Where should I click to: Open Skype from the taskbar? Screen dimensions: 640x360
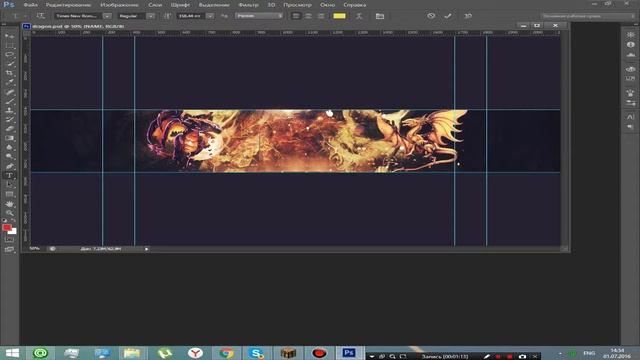tap(257, 353)
